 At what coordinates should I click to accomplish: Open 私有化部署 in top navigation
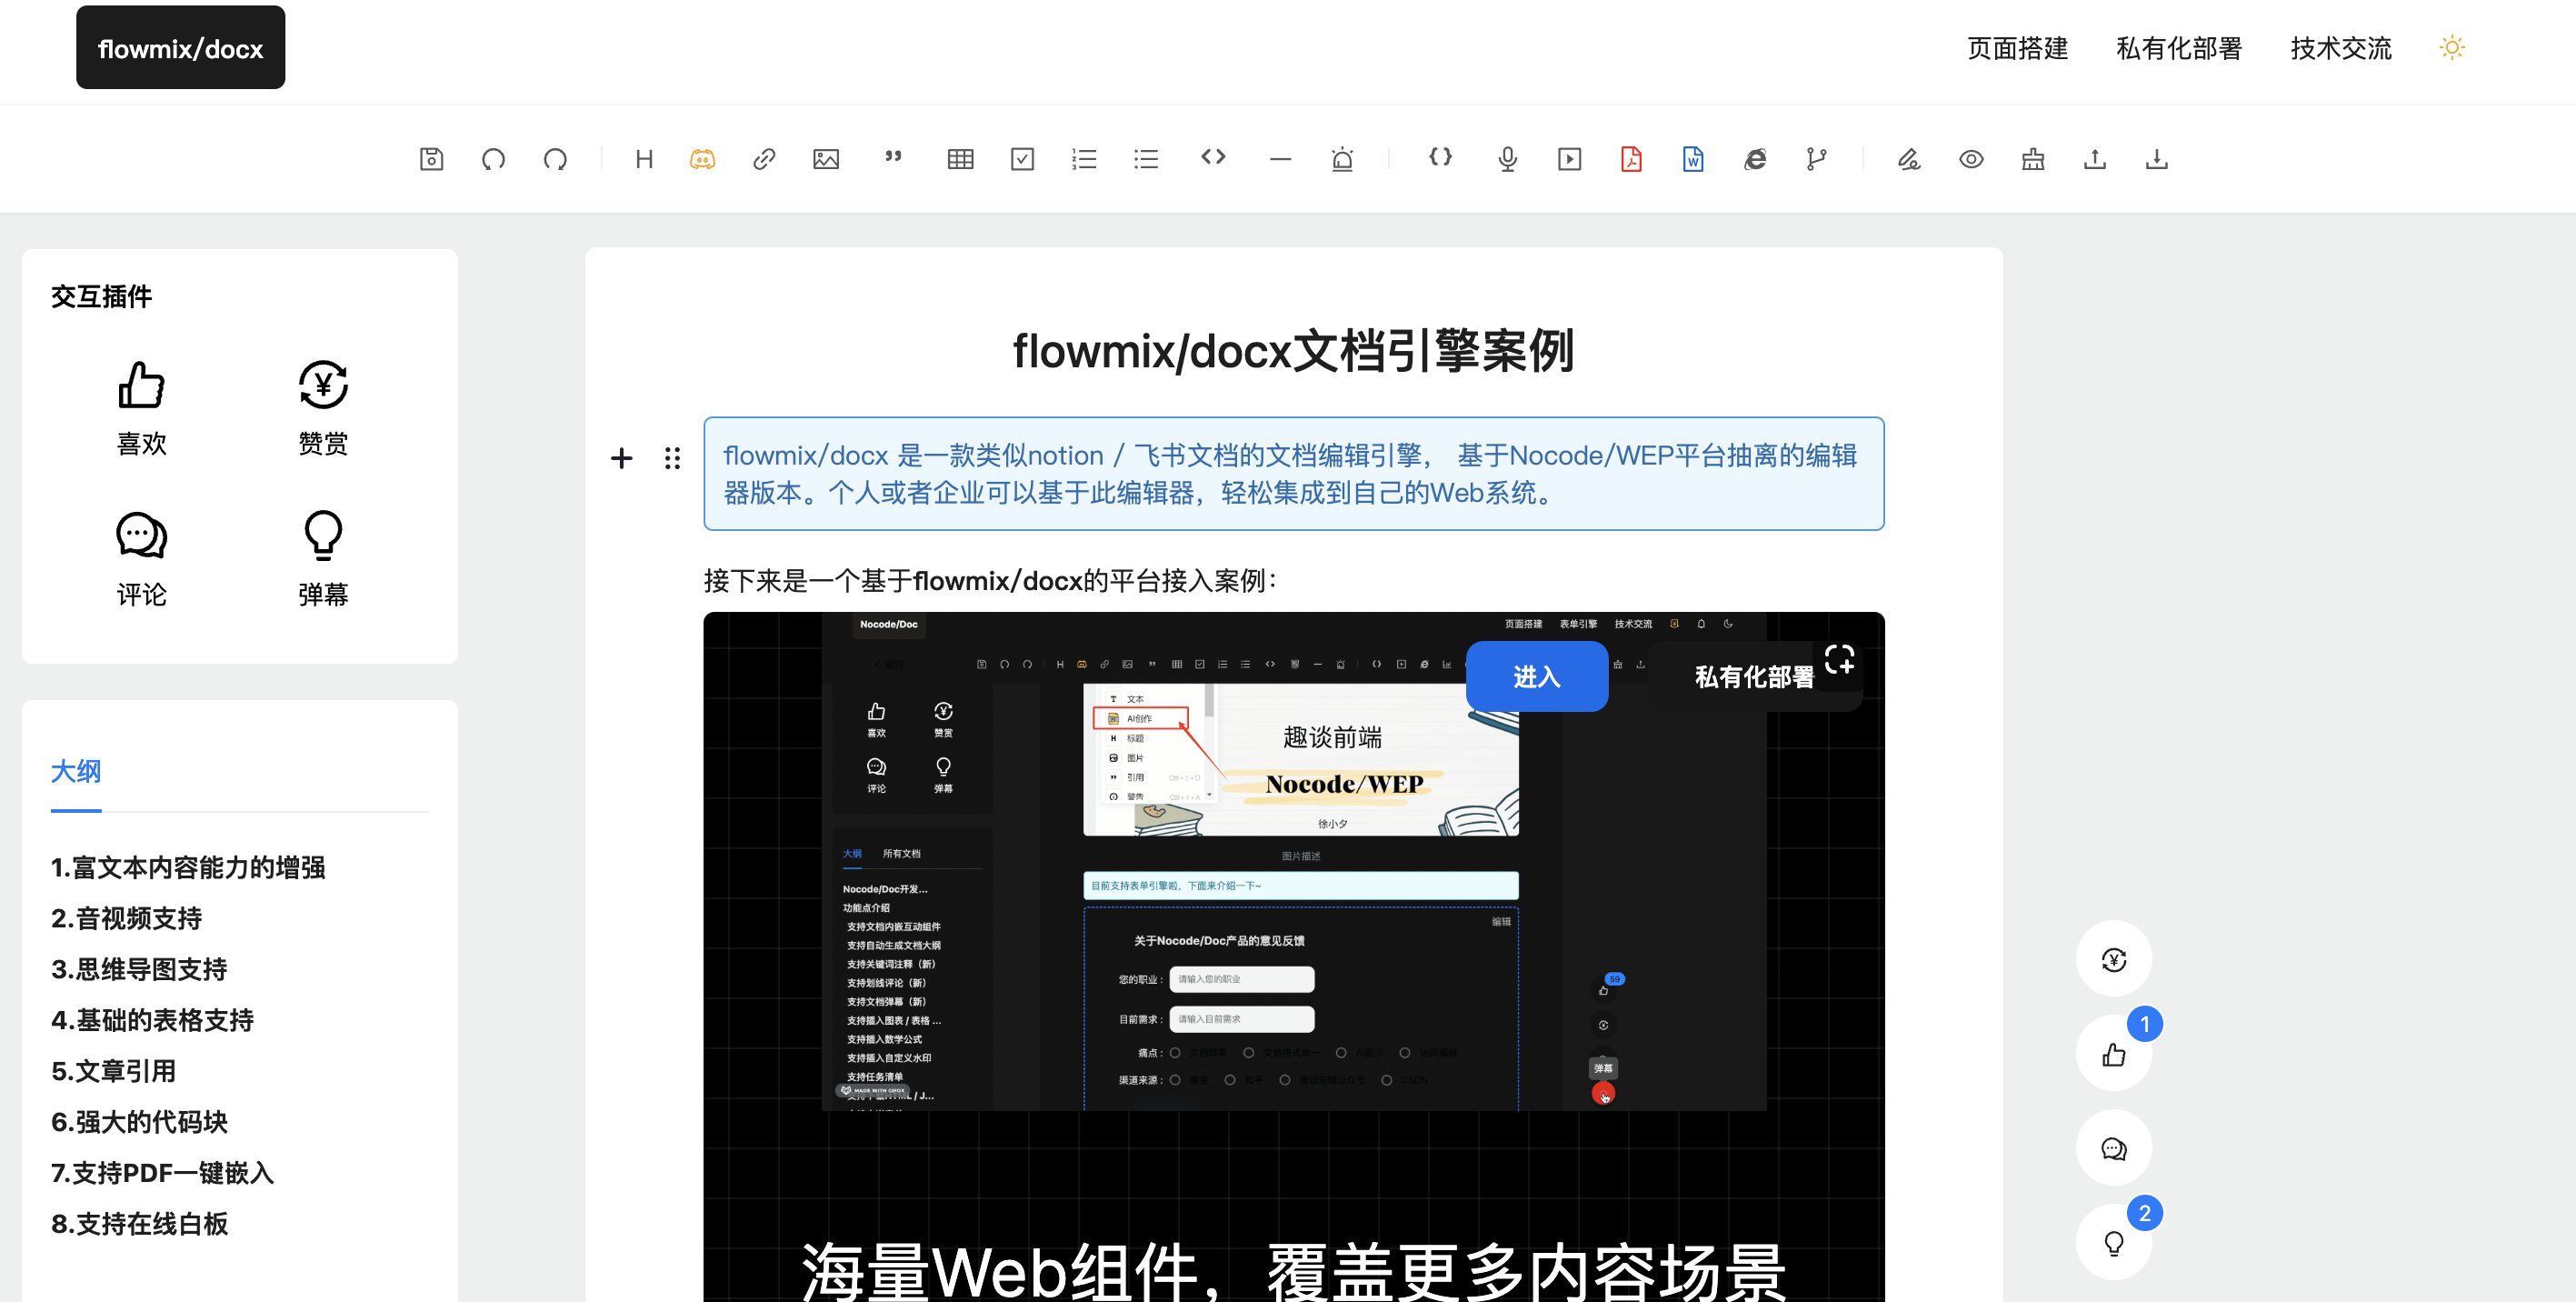point(2179,48)
